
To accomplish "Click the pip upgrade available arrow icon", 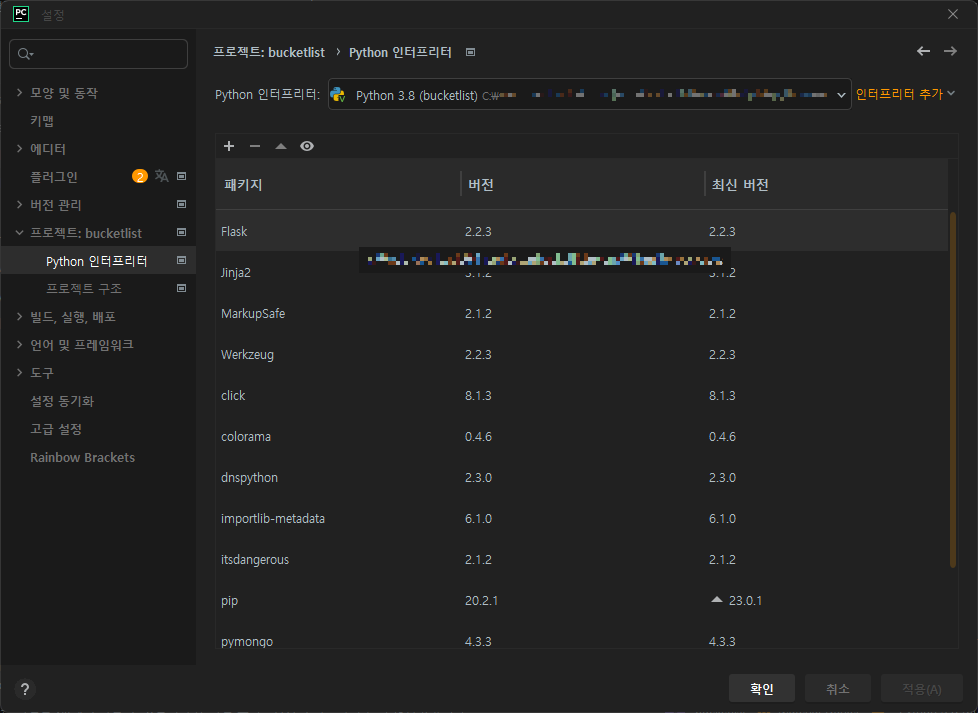I will click(717, 599).
